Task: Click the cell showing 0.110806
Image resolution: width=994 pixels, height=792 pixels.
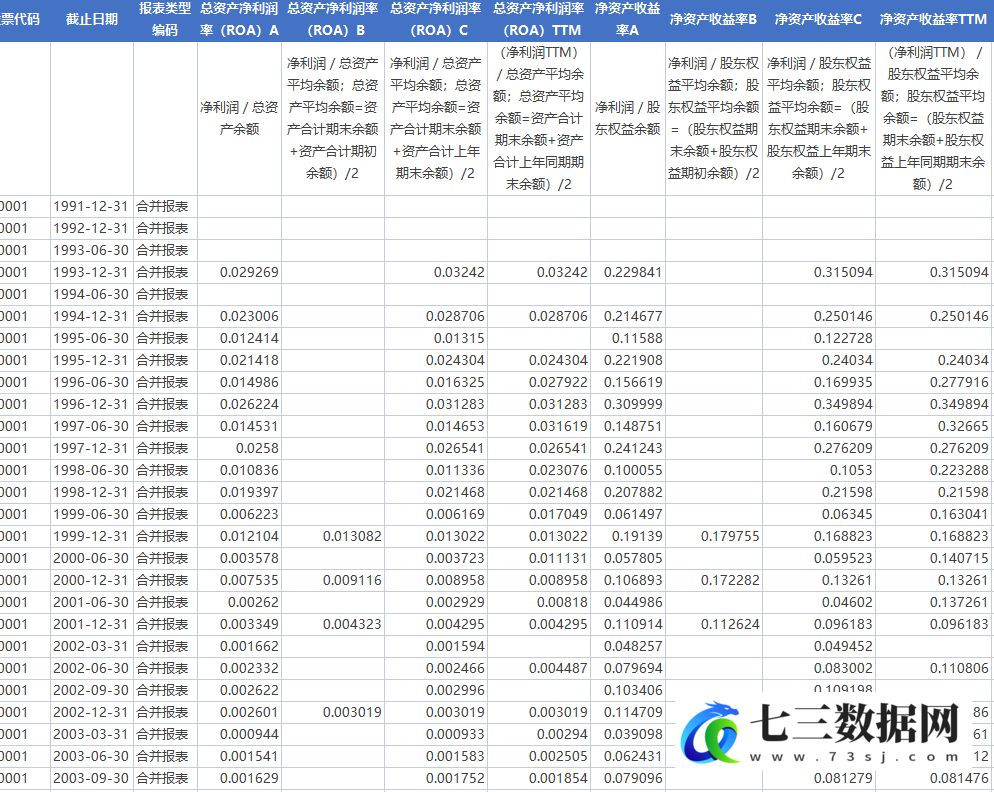Action: [x=933, y=668]
